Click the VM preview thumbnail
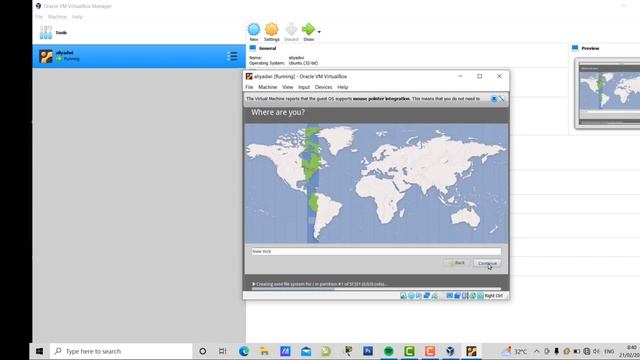Screen dimensions: 640x360 click(x=608, y=93)
